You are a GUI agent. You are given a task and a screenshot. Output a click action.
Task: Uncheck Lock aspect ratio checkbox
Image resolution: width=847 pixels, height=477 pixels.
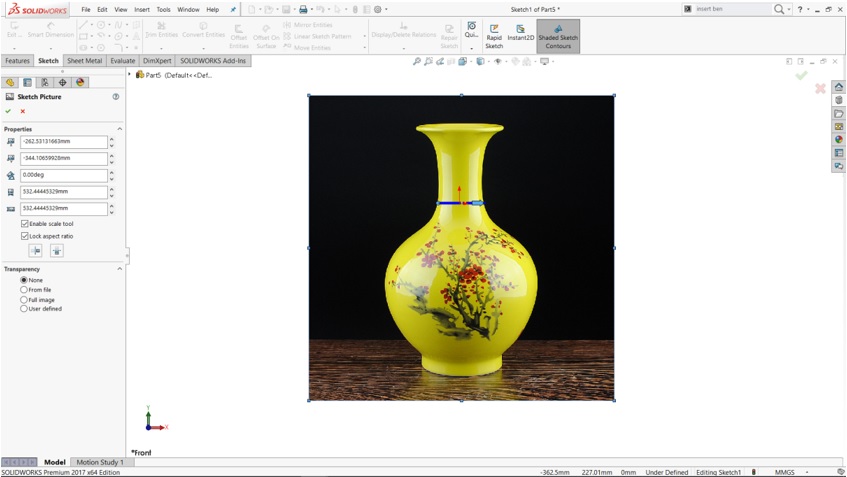tap(25, 236)
